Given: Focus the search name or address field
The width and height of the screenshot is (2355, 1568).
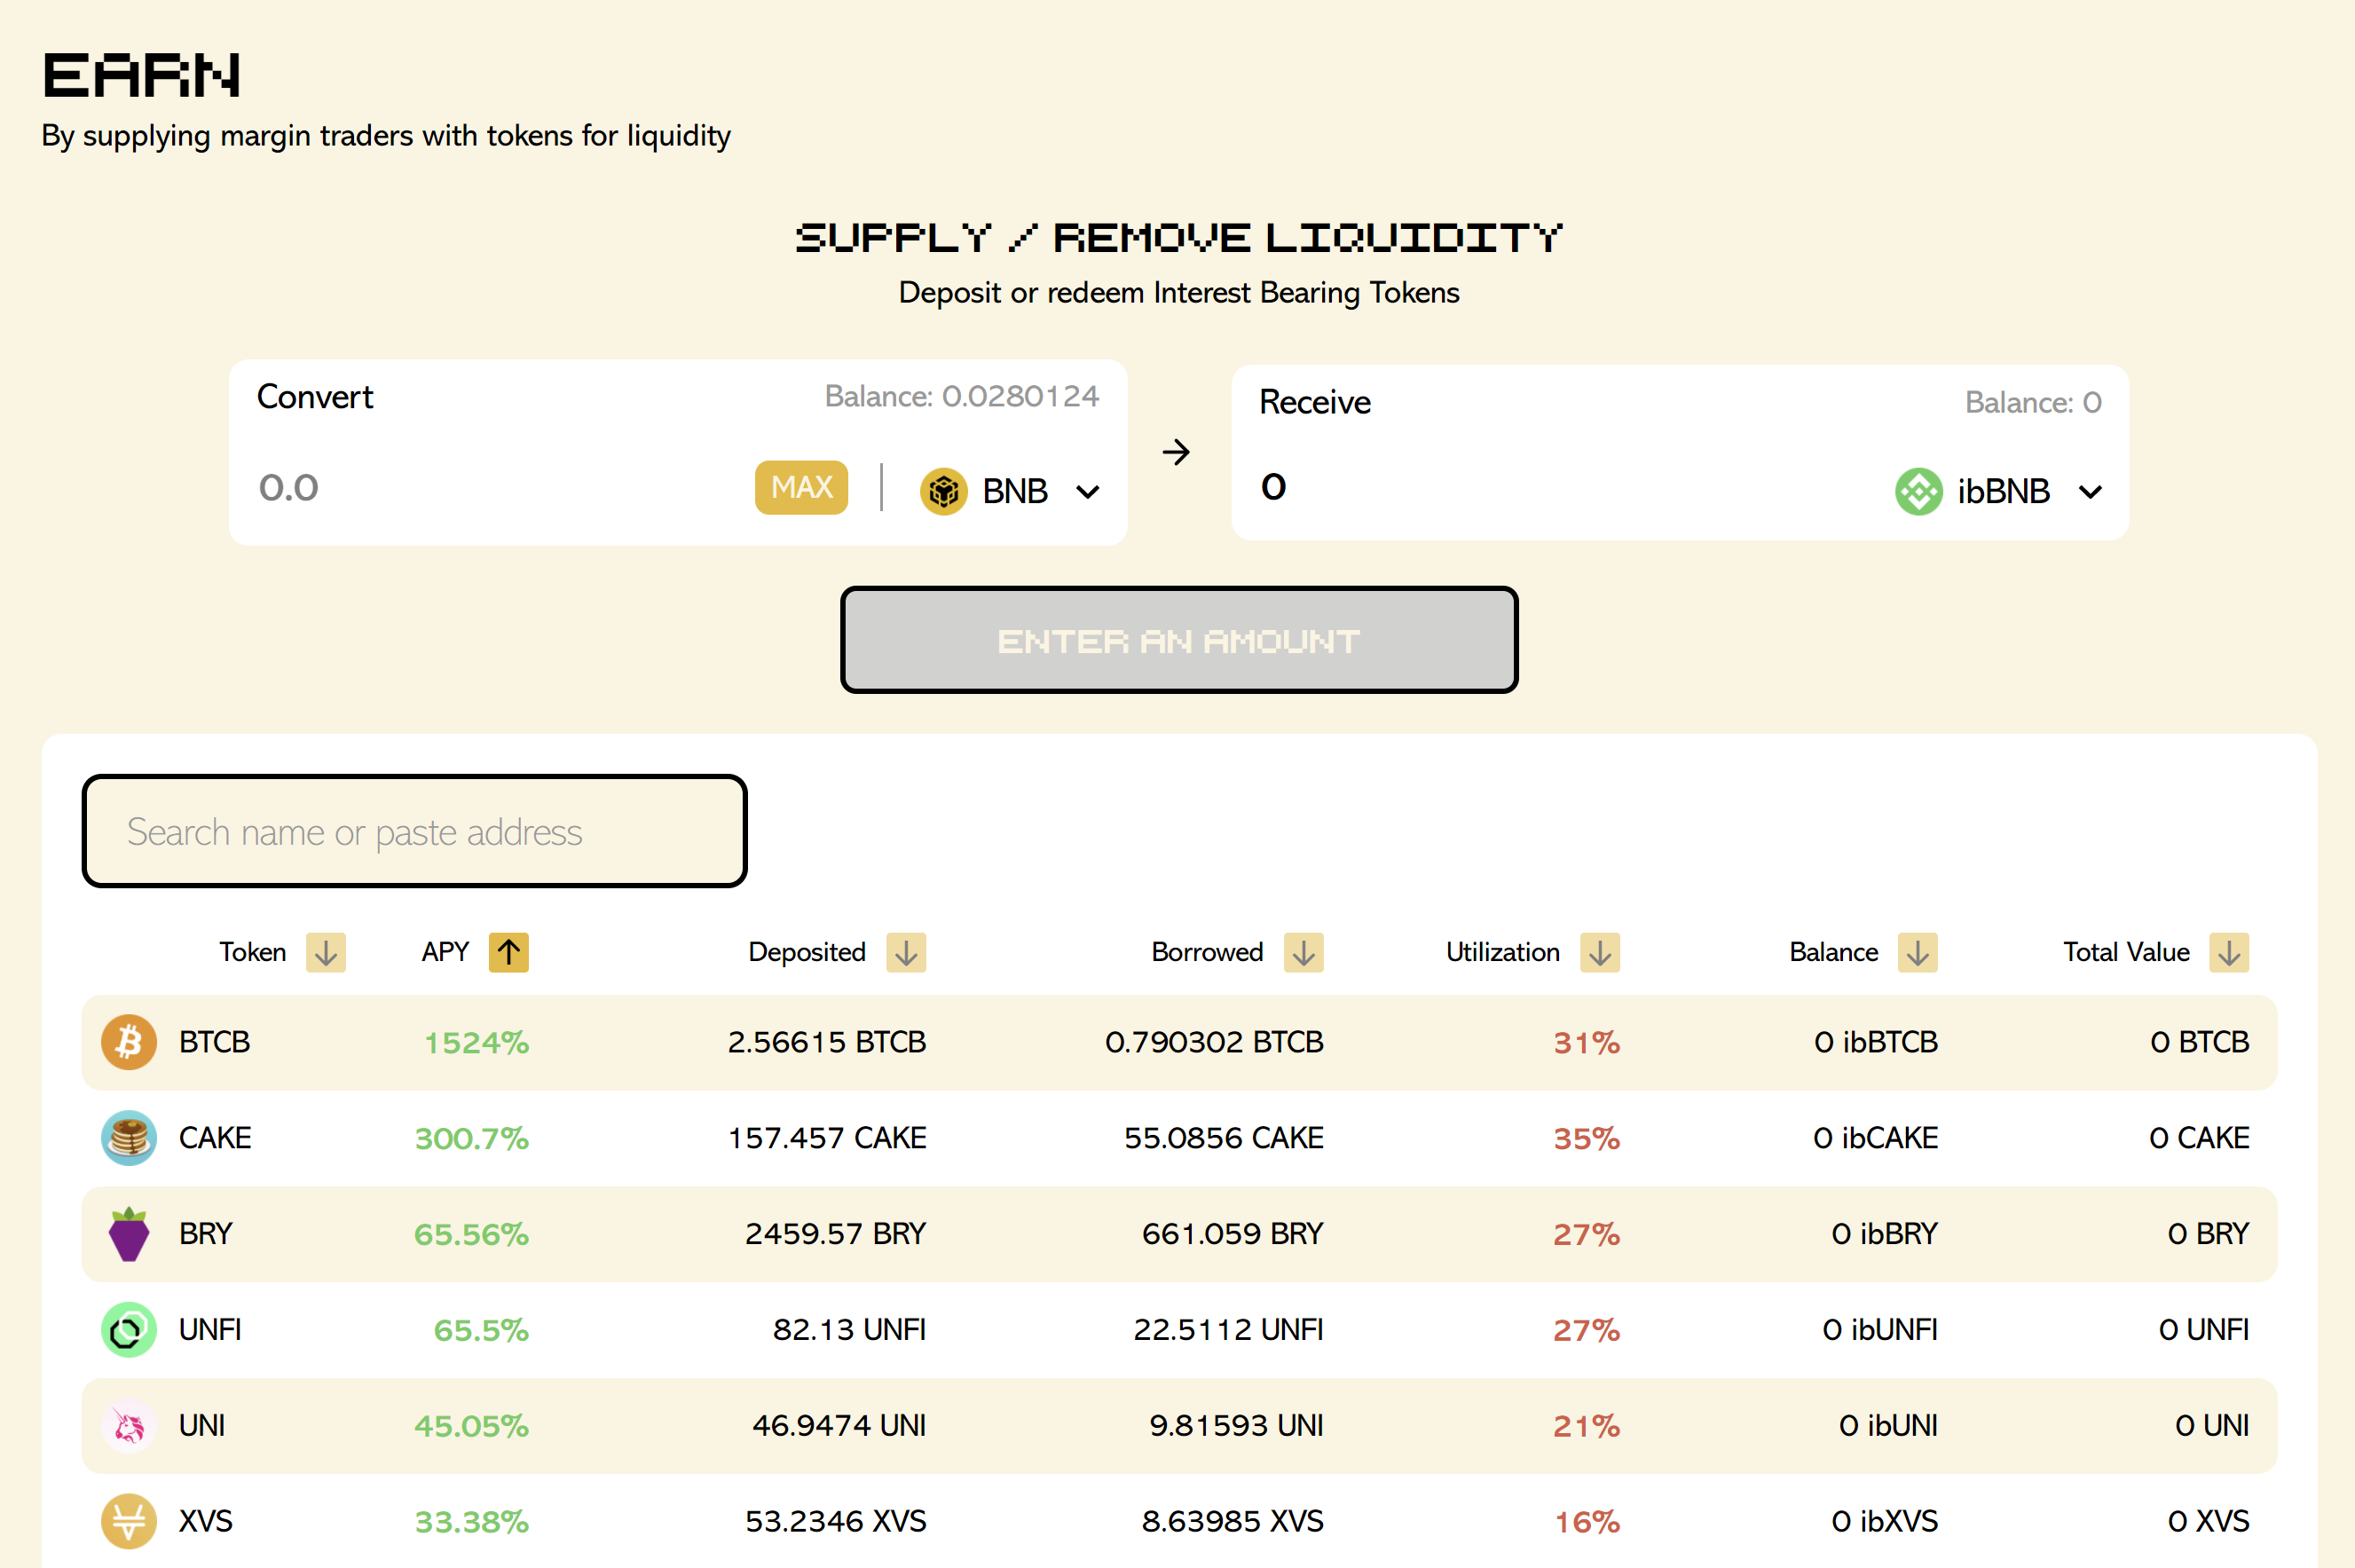Looking at the screenshot, I should point(415,831).
